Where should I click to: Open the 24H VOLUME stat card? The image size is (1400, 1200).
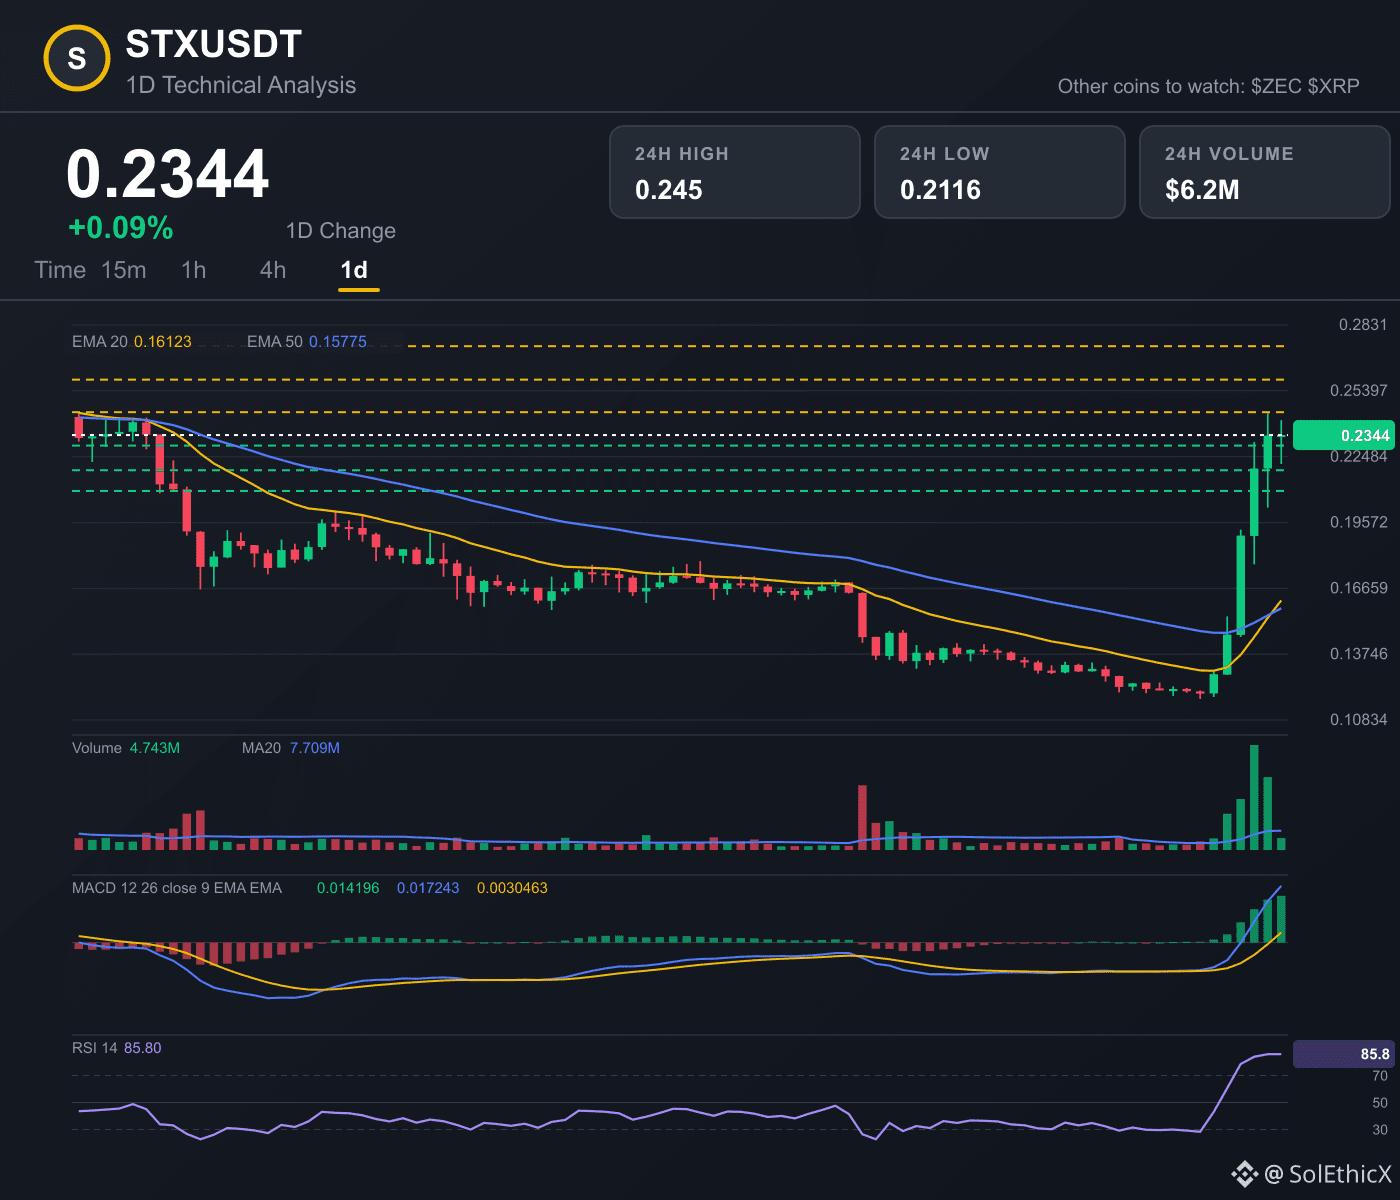(1265, 172)
